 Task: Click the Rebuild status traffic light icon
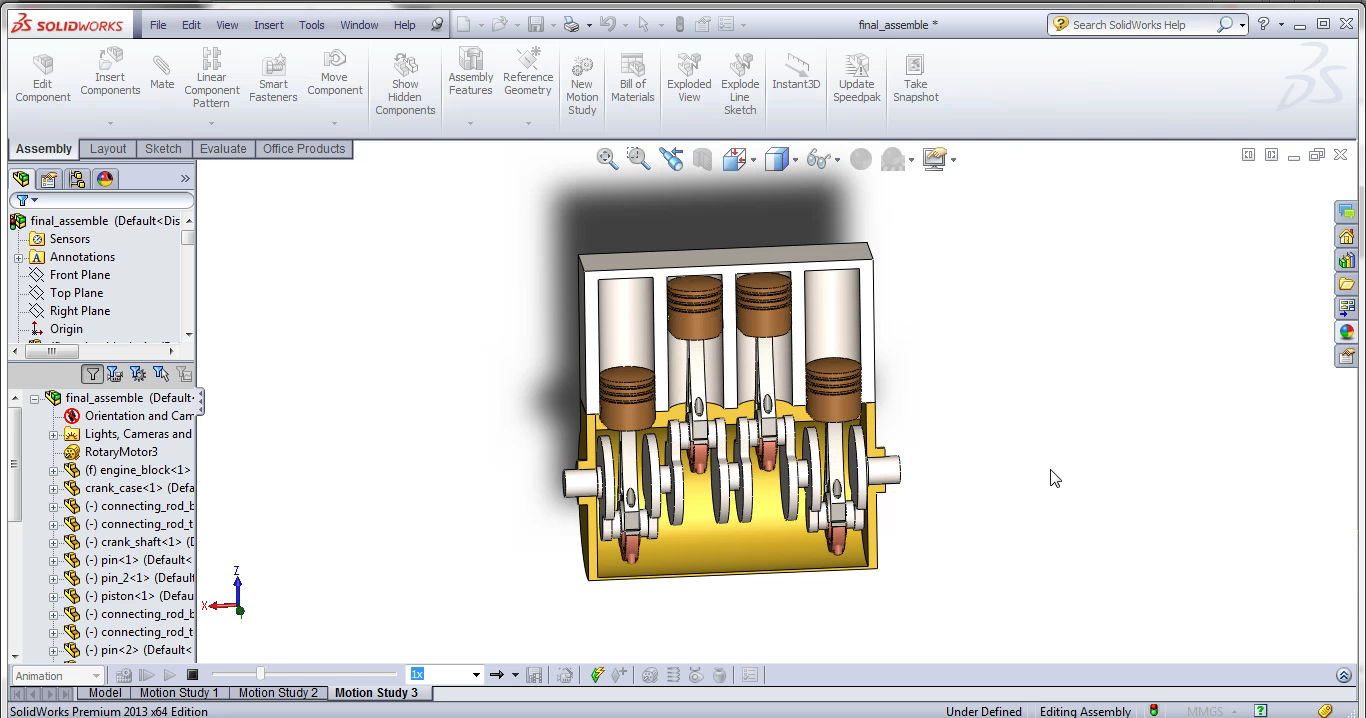click(x=1154, y=711)
